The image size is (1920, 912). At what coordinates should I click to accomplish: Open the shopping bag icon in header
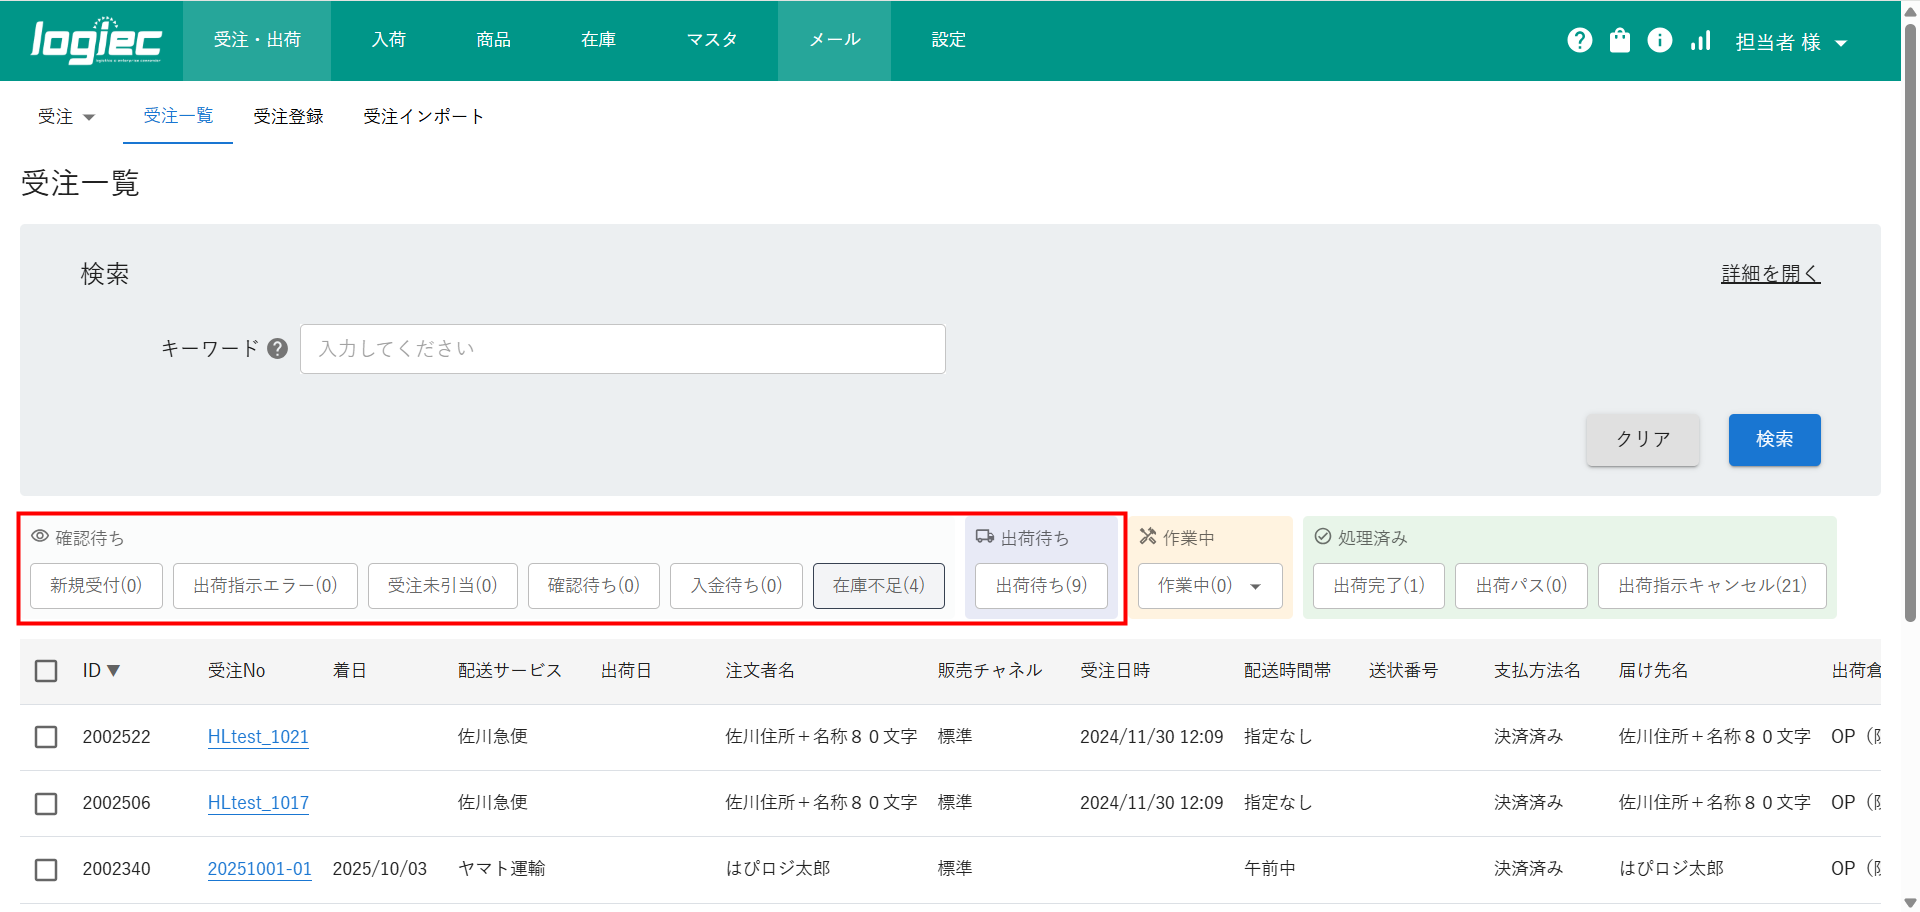1619,40
